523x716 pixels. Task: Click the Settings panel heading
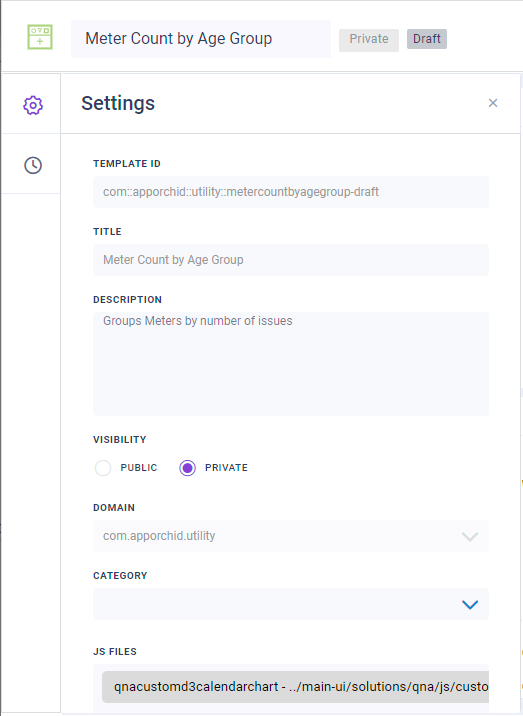click(118, 103)
